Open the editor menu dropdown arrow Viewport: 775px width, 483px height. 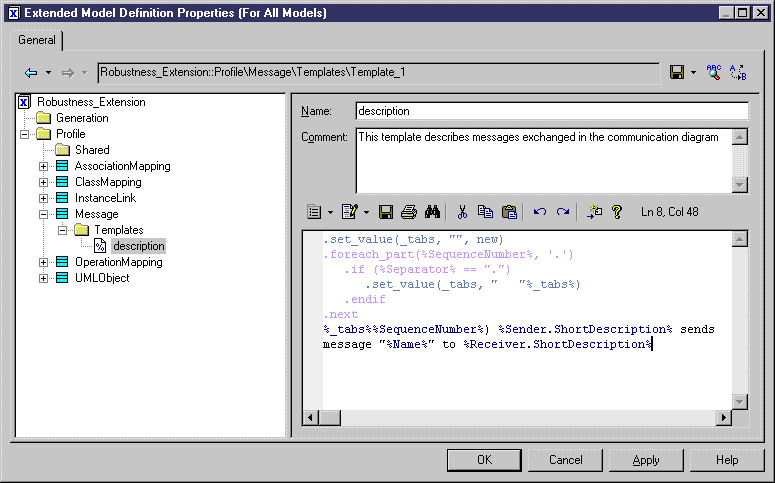click(330, 212)
